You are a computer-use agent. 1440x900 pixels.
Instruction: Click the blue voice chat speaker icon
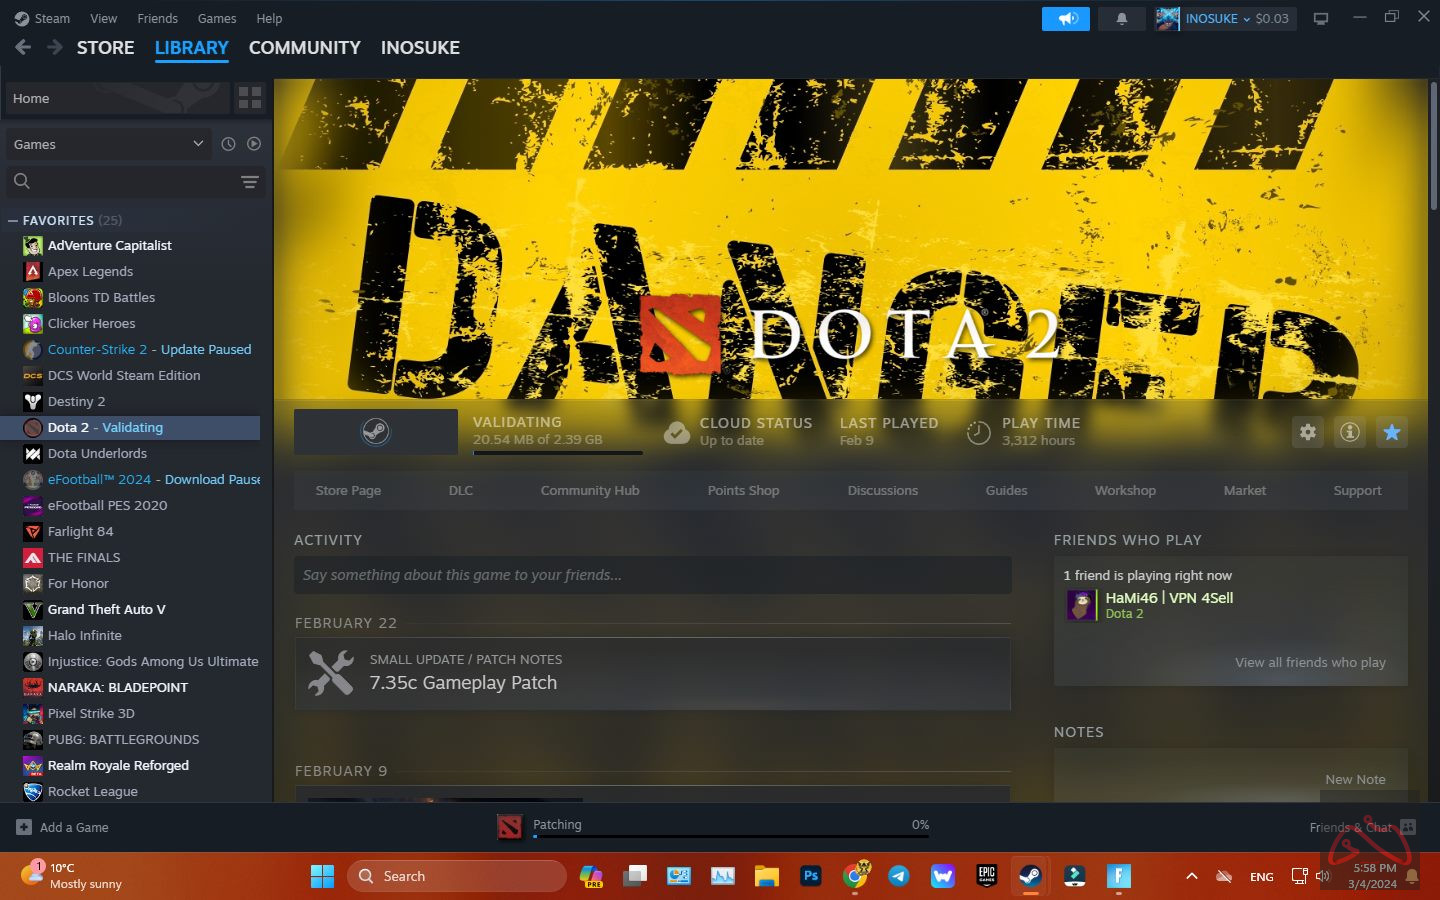1065,18
